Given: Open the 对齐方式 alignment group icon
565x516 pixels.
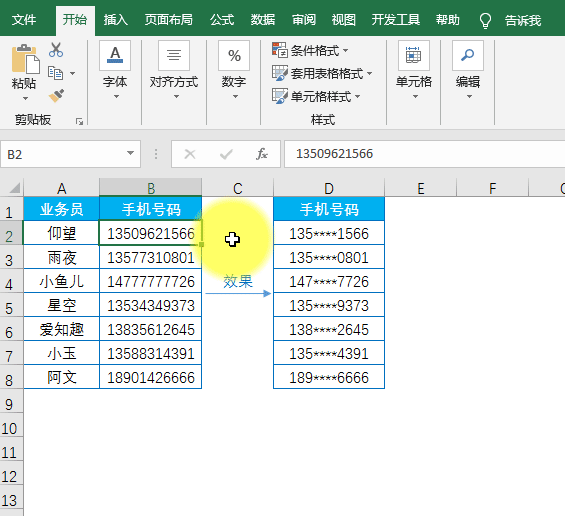Looking at the screenshot, I should [x=174, y=55].
